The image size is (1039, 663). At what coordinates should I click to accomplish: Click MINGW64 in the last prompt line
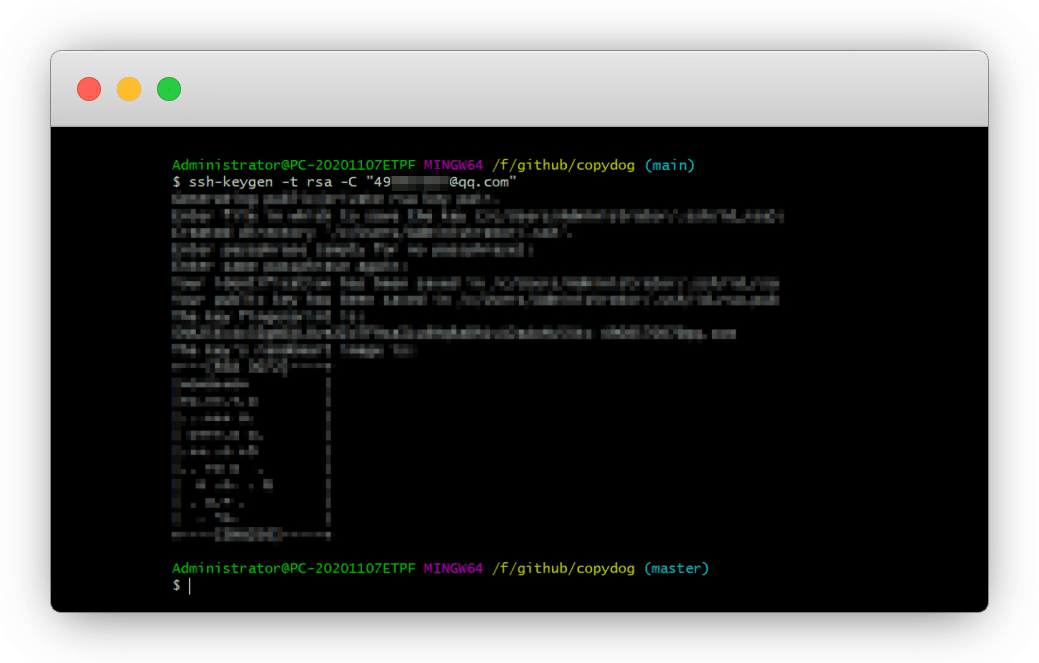(x=453, y=568)
